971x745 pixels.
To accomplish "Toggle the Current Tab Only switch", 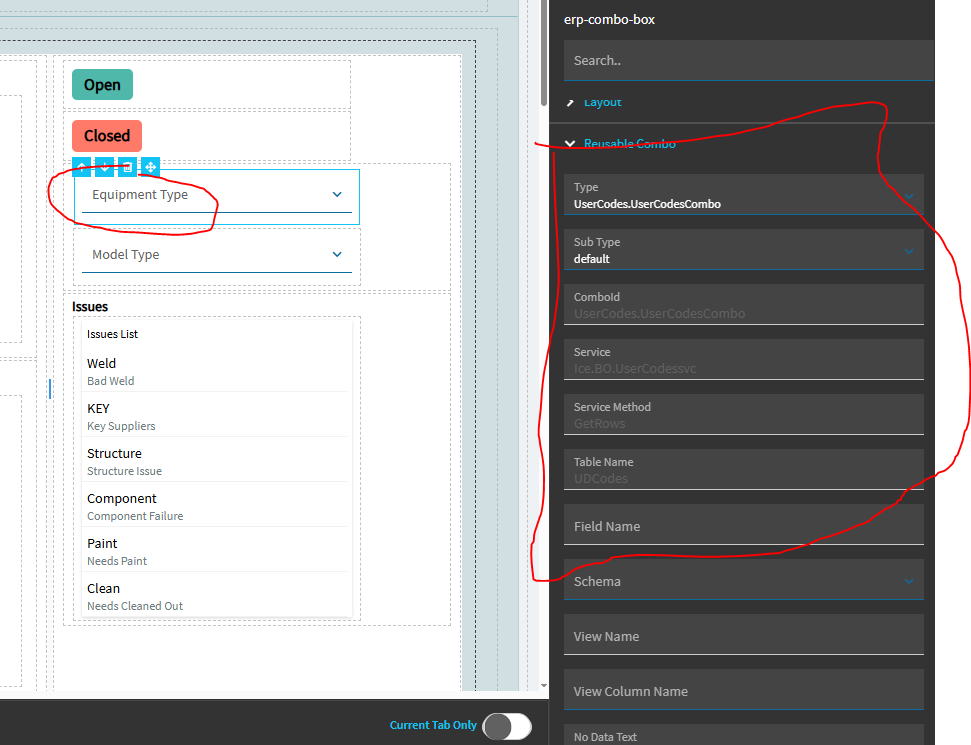I will click(507, 726).
